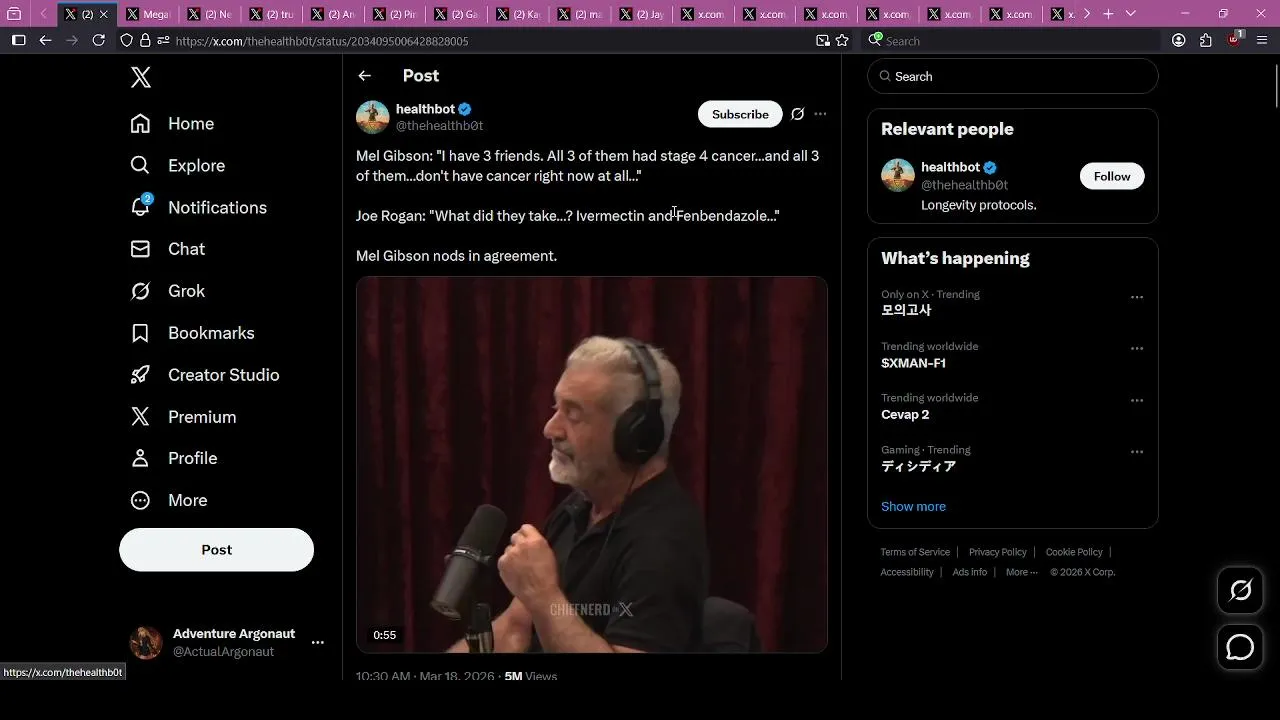
Task: Open a new browser tab
Action: pyautogui.click(x=1108, y=14)
